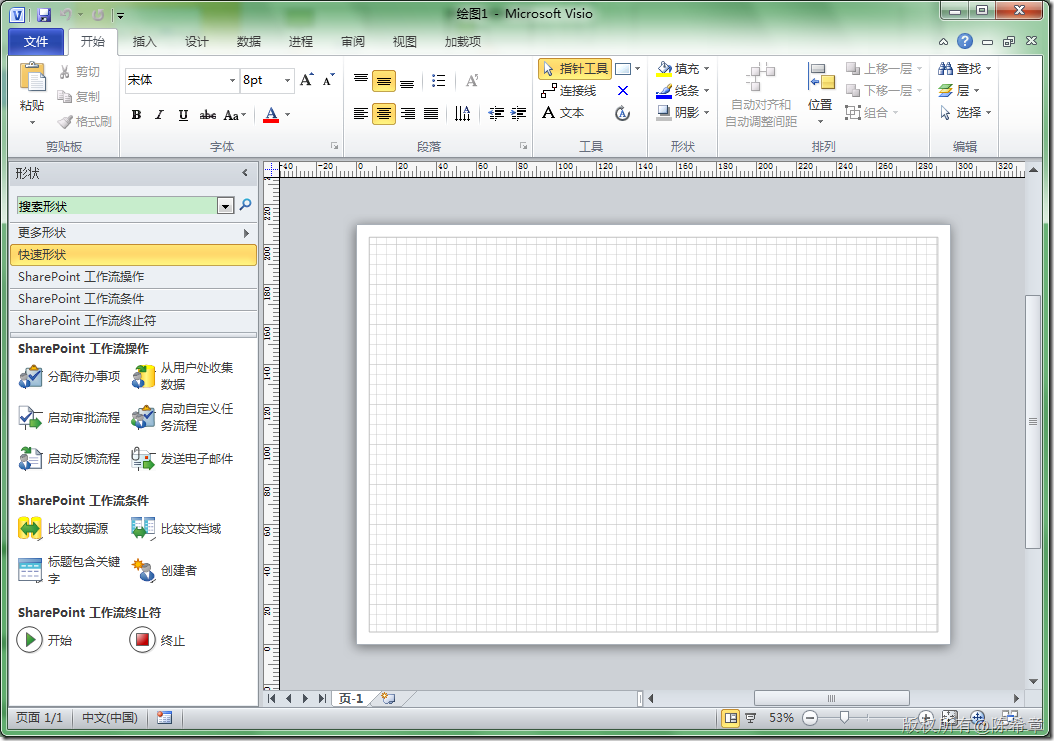Click the font color A swatch
Image resolution: width=1054 pixels, height=741 pixels.
click(x=272, y=115)
